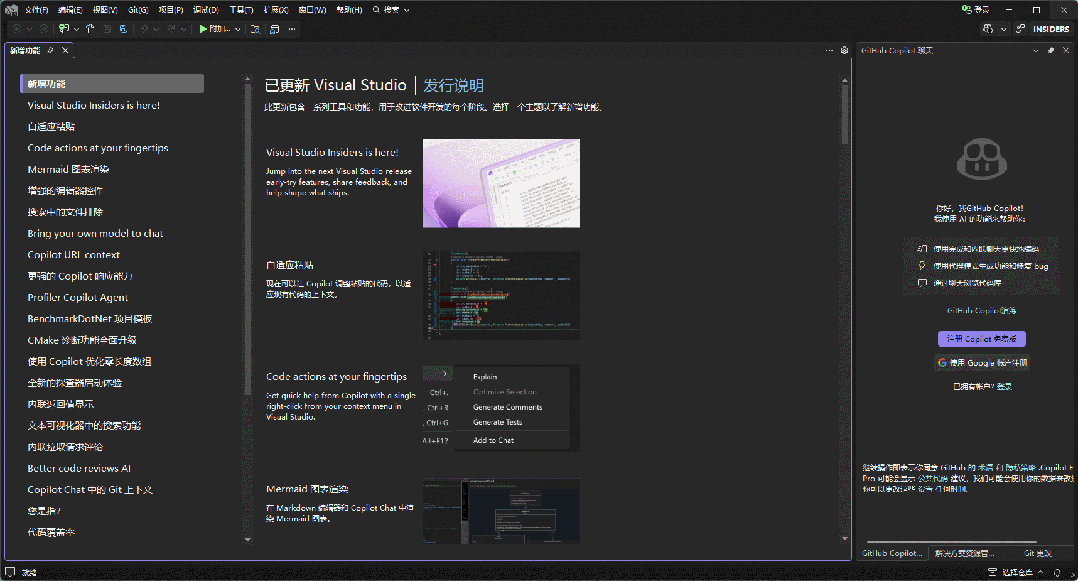Open the Git(G) menu

pos(138,10)
